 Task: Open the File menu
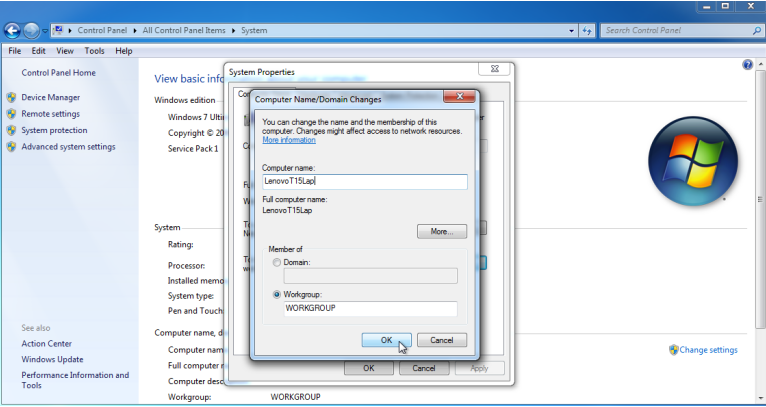tap(15, 50)
